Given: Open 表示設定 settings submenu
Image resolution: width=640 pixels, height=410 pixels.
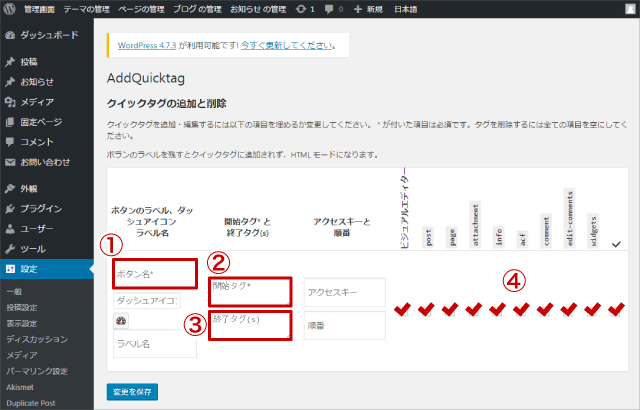Looking at the screenshot, I should tap(22, 323).
